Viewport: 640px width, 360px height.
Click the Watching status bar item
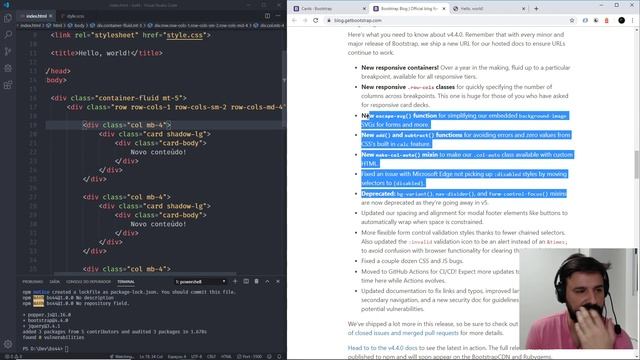click(x=122, y=357)
